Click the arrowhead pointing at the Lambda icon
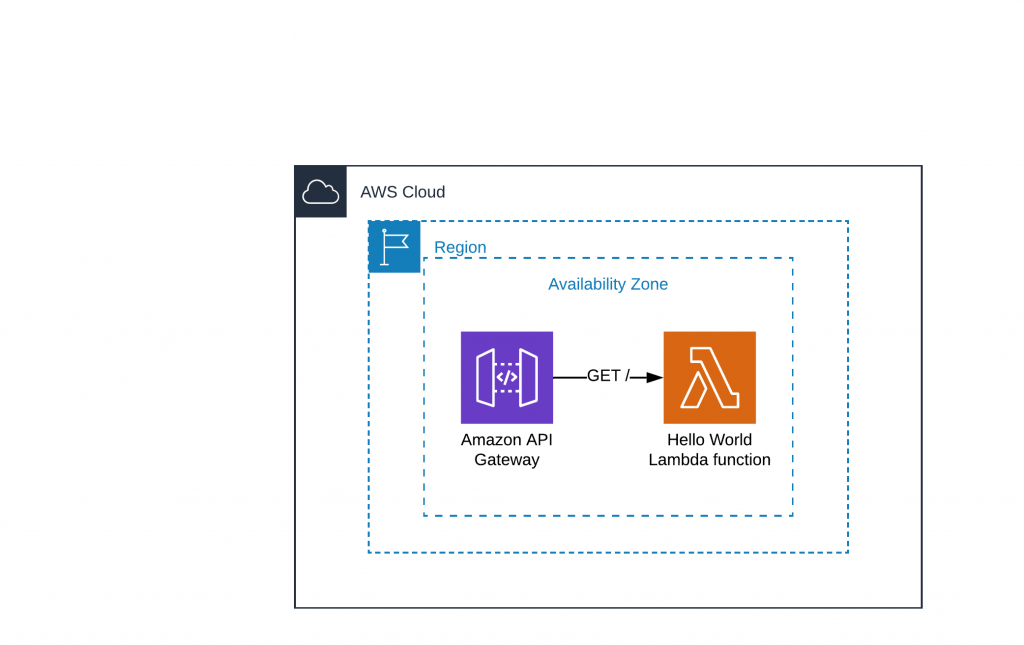Image resolution: width=1024 pixels, height=645 pixels. [x=653, y=377]
